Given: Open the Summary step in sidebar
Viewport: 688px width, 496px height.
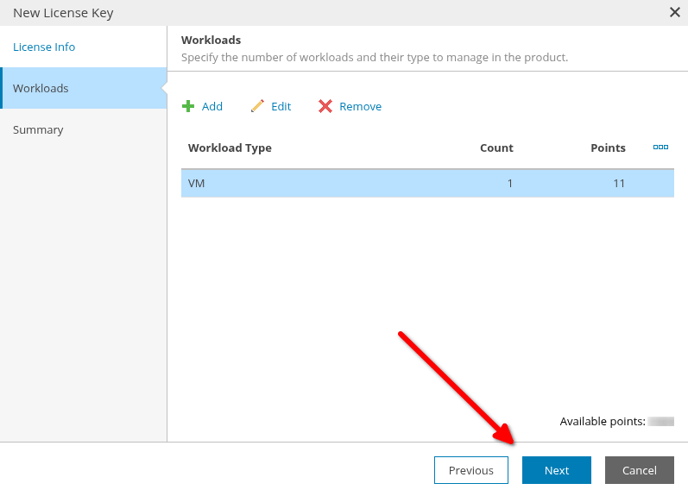Looking at the screenshot, I should click(38, 130).
